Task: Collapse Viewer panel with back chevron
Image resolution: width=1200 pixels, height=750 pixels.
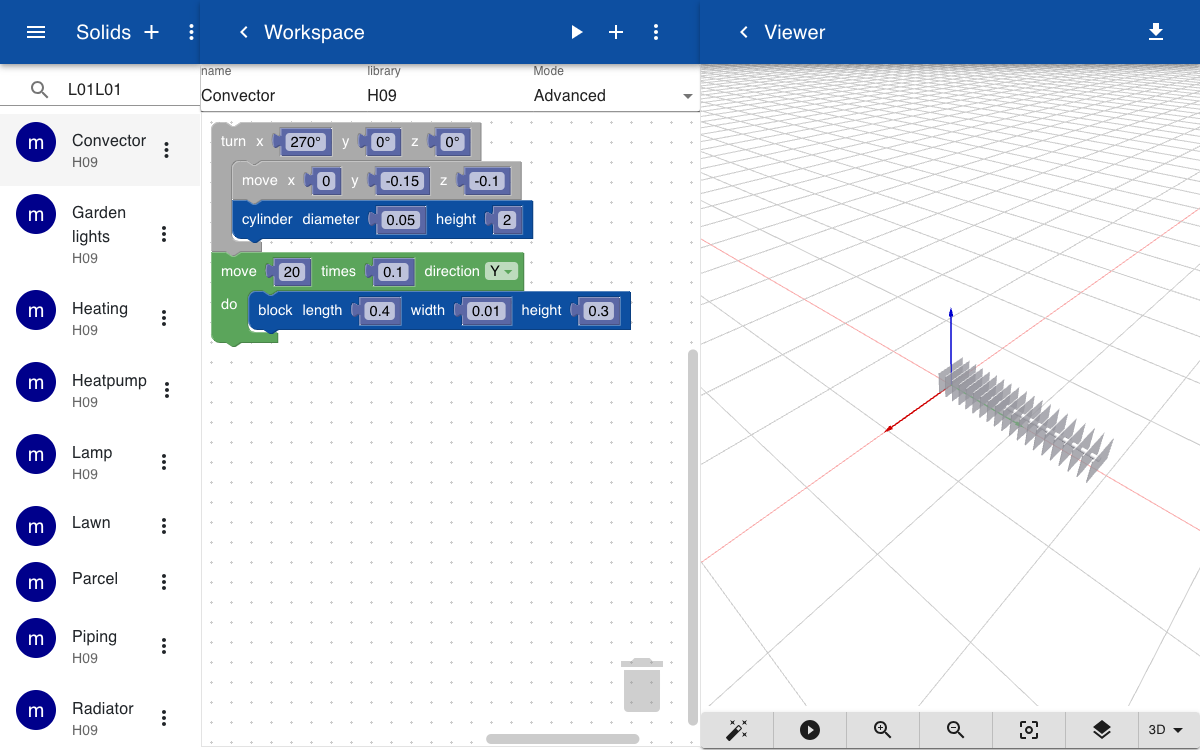Action: (743, 32)
